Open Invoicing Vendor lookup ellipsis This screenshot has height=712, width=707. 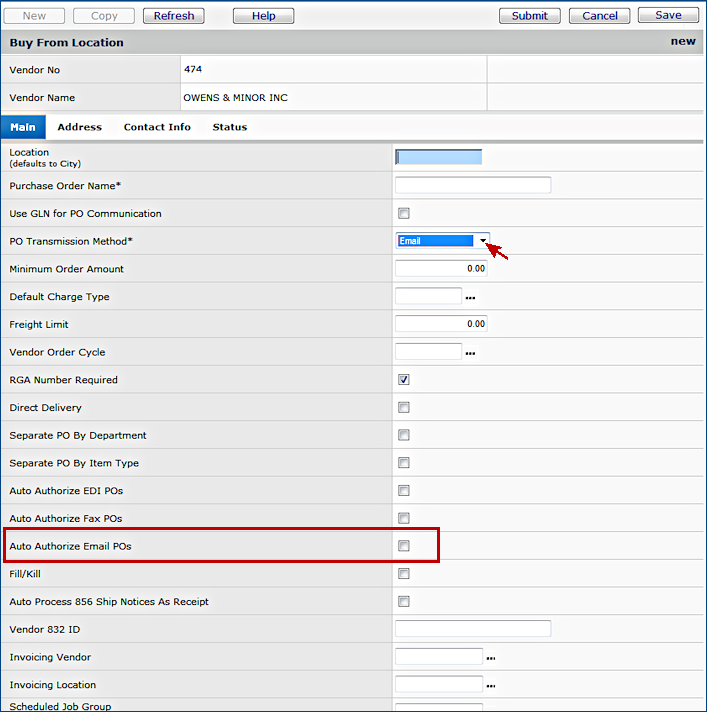[x=491, y=658]
